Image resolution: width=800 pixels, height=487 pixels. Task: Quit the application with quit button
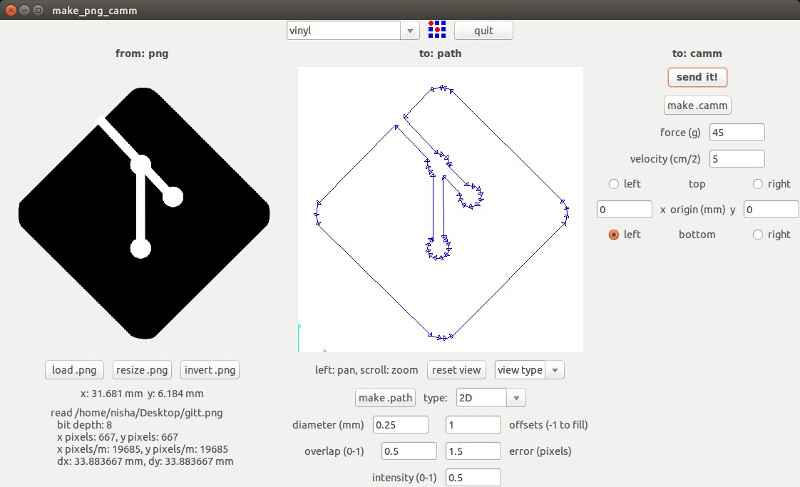[483, 31]
